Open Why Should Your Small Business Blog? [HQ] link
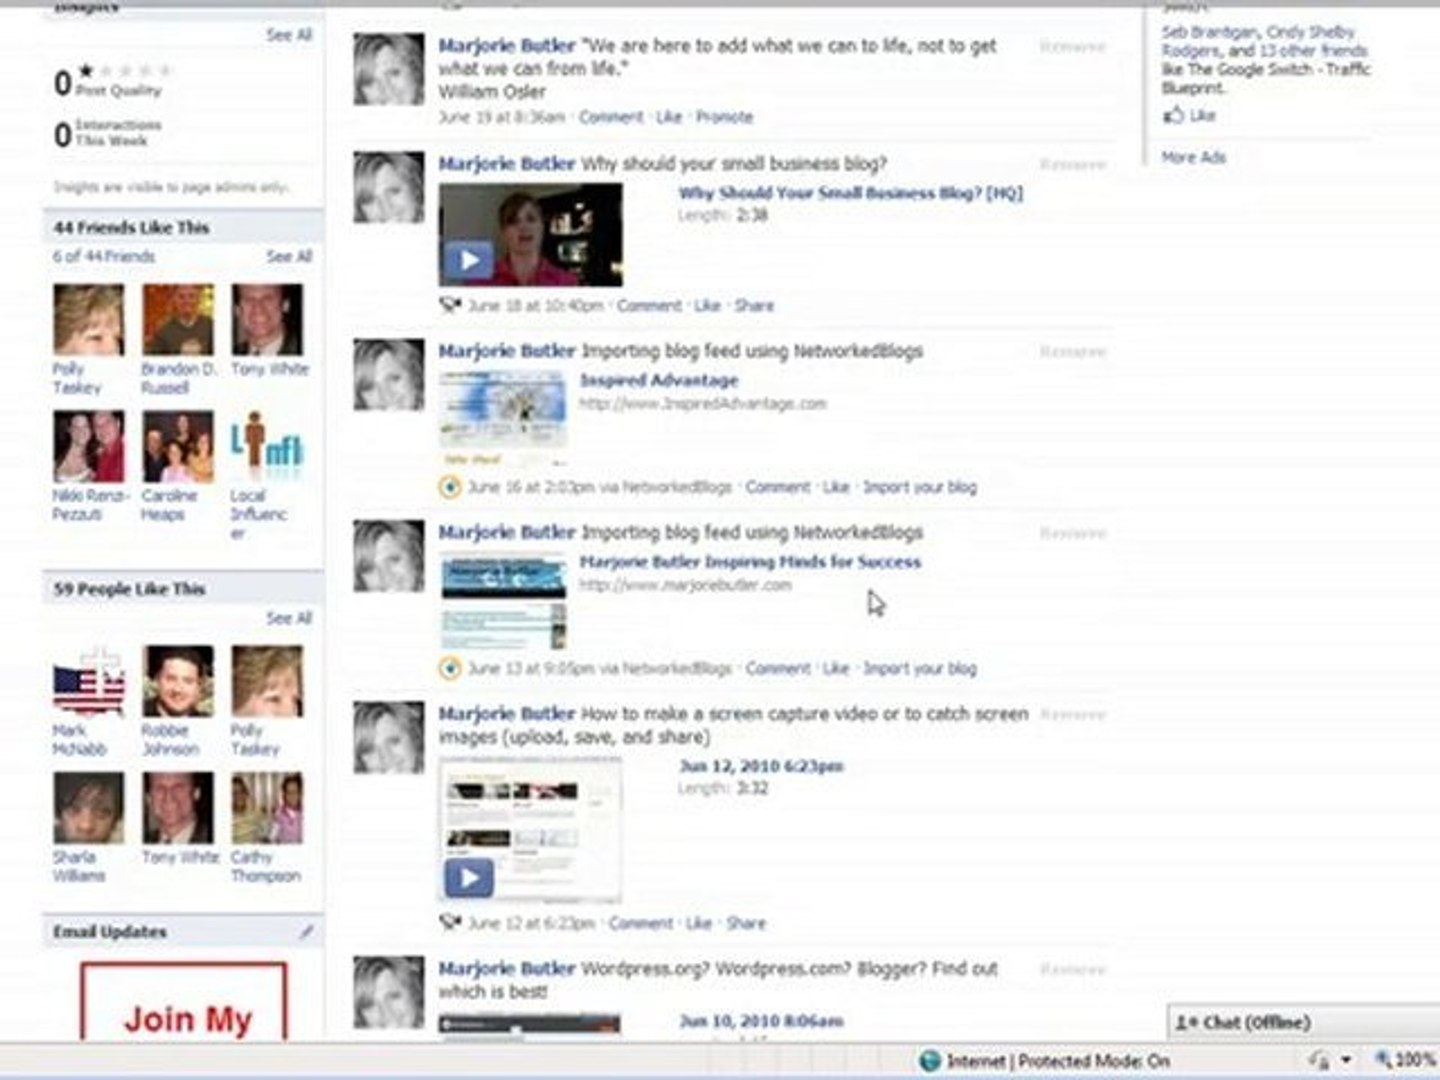 point(850,193)
